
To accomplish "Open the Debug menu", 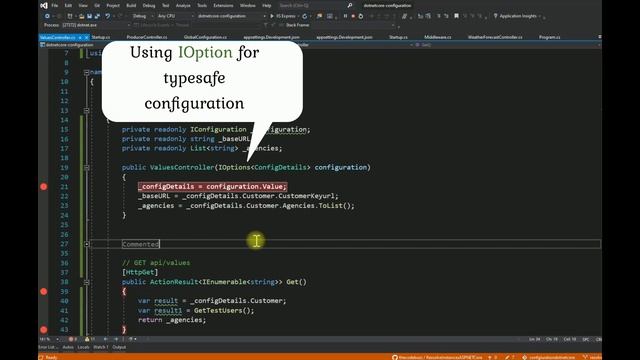I will [x=149, y=5].
